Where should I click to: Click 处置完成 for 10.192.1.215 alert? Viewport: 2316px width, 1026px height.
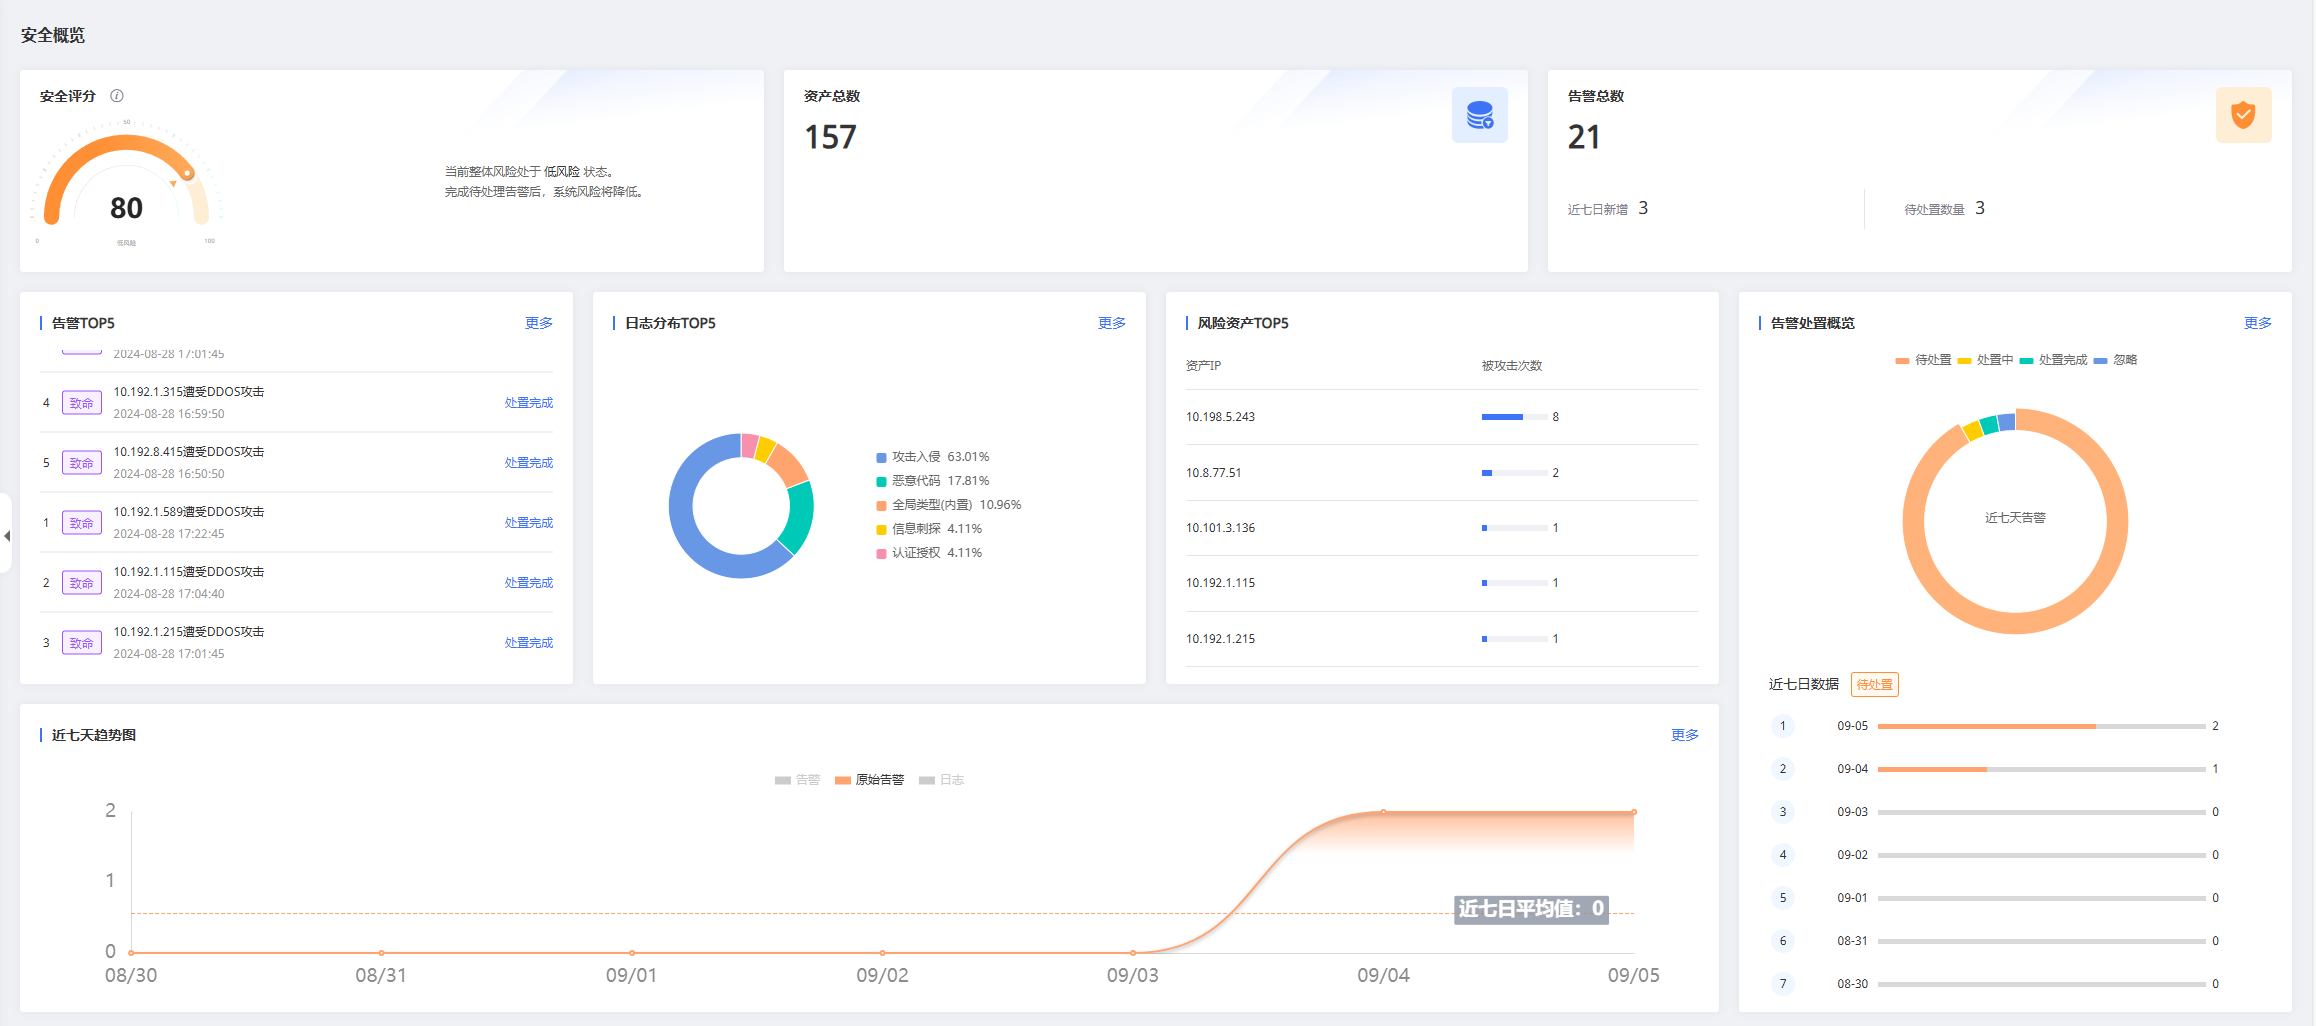click(x=529, y=643)
